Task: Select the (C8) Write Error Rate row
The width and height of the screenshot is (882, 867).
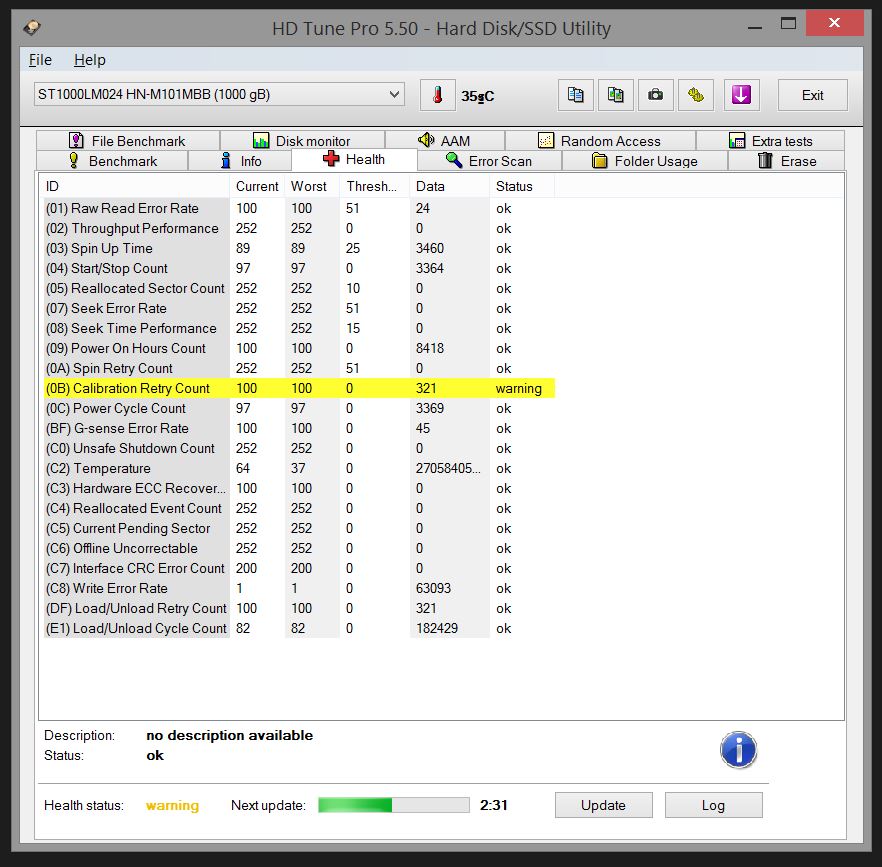Action: point(299,588)
